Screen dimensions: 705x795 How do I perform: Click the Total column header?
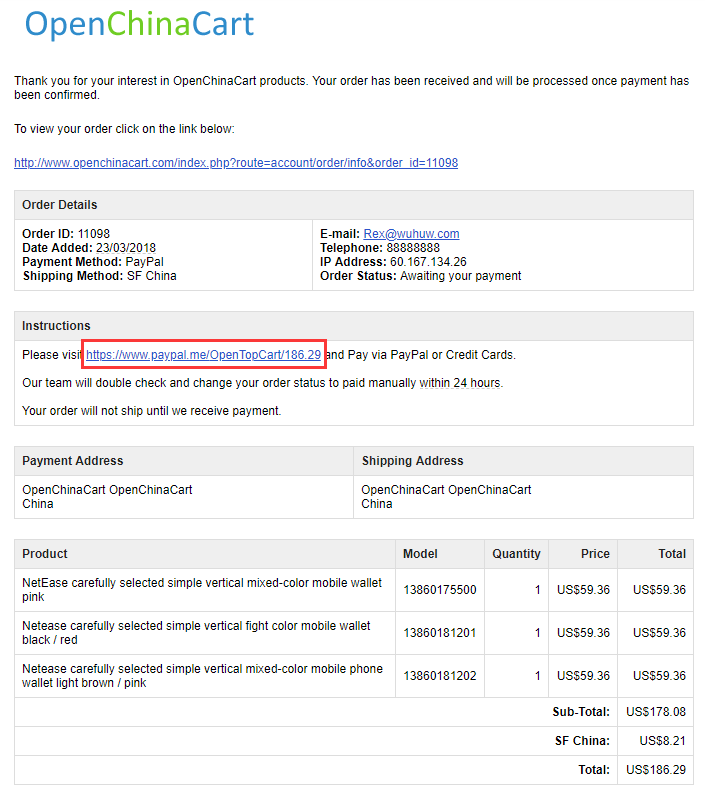pyautogui.click(x=655, y=554)
